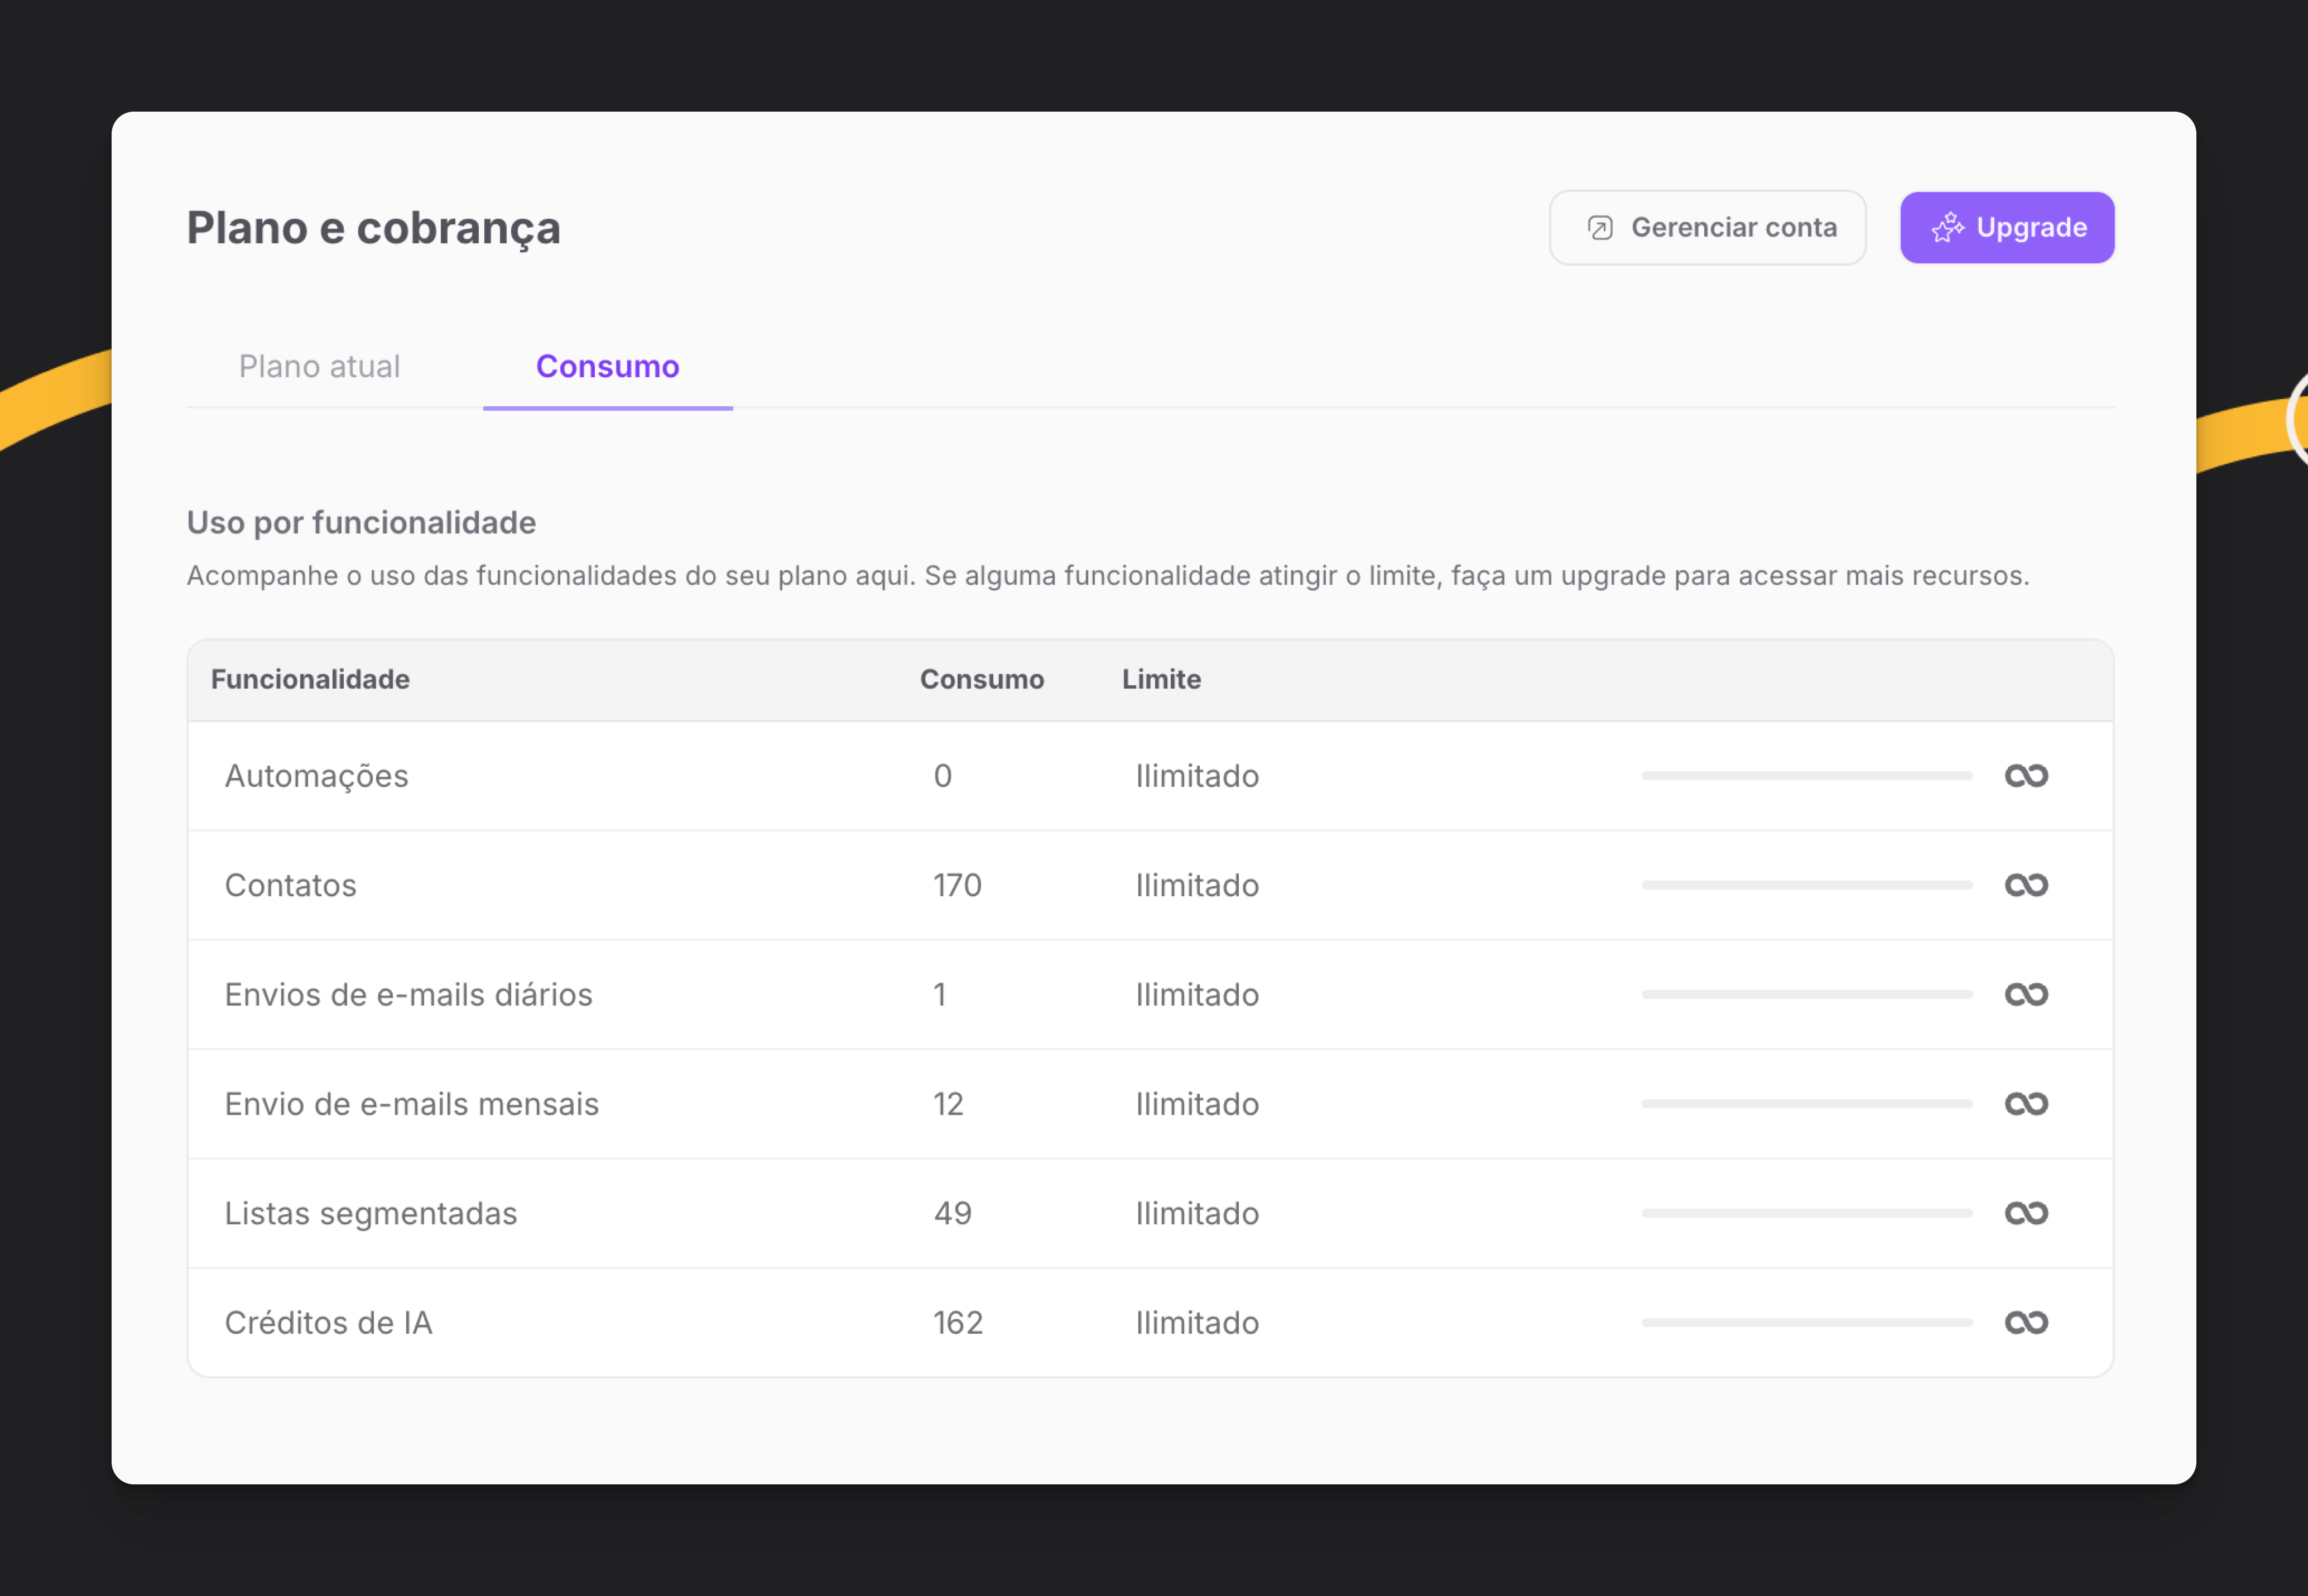Viewport: 2308px width, 1596px height.
Task: Click the Consumo column header in table
Action: point(981,679)
